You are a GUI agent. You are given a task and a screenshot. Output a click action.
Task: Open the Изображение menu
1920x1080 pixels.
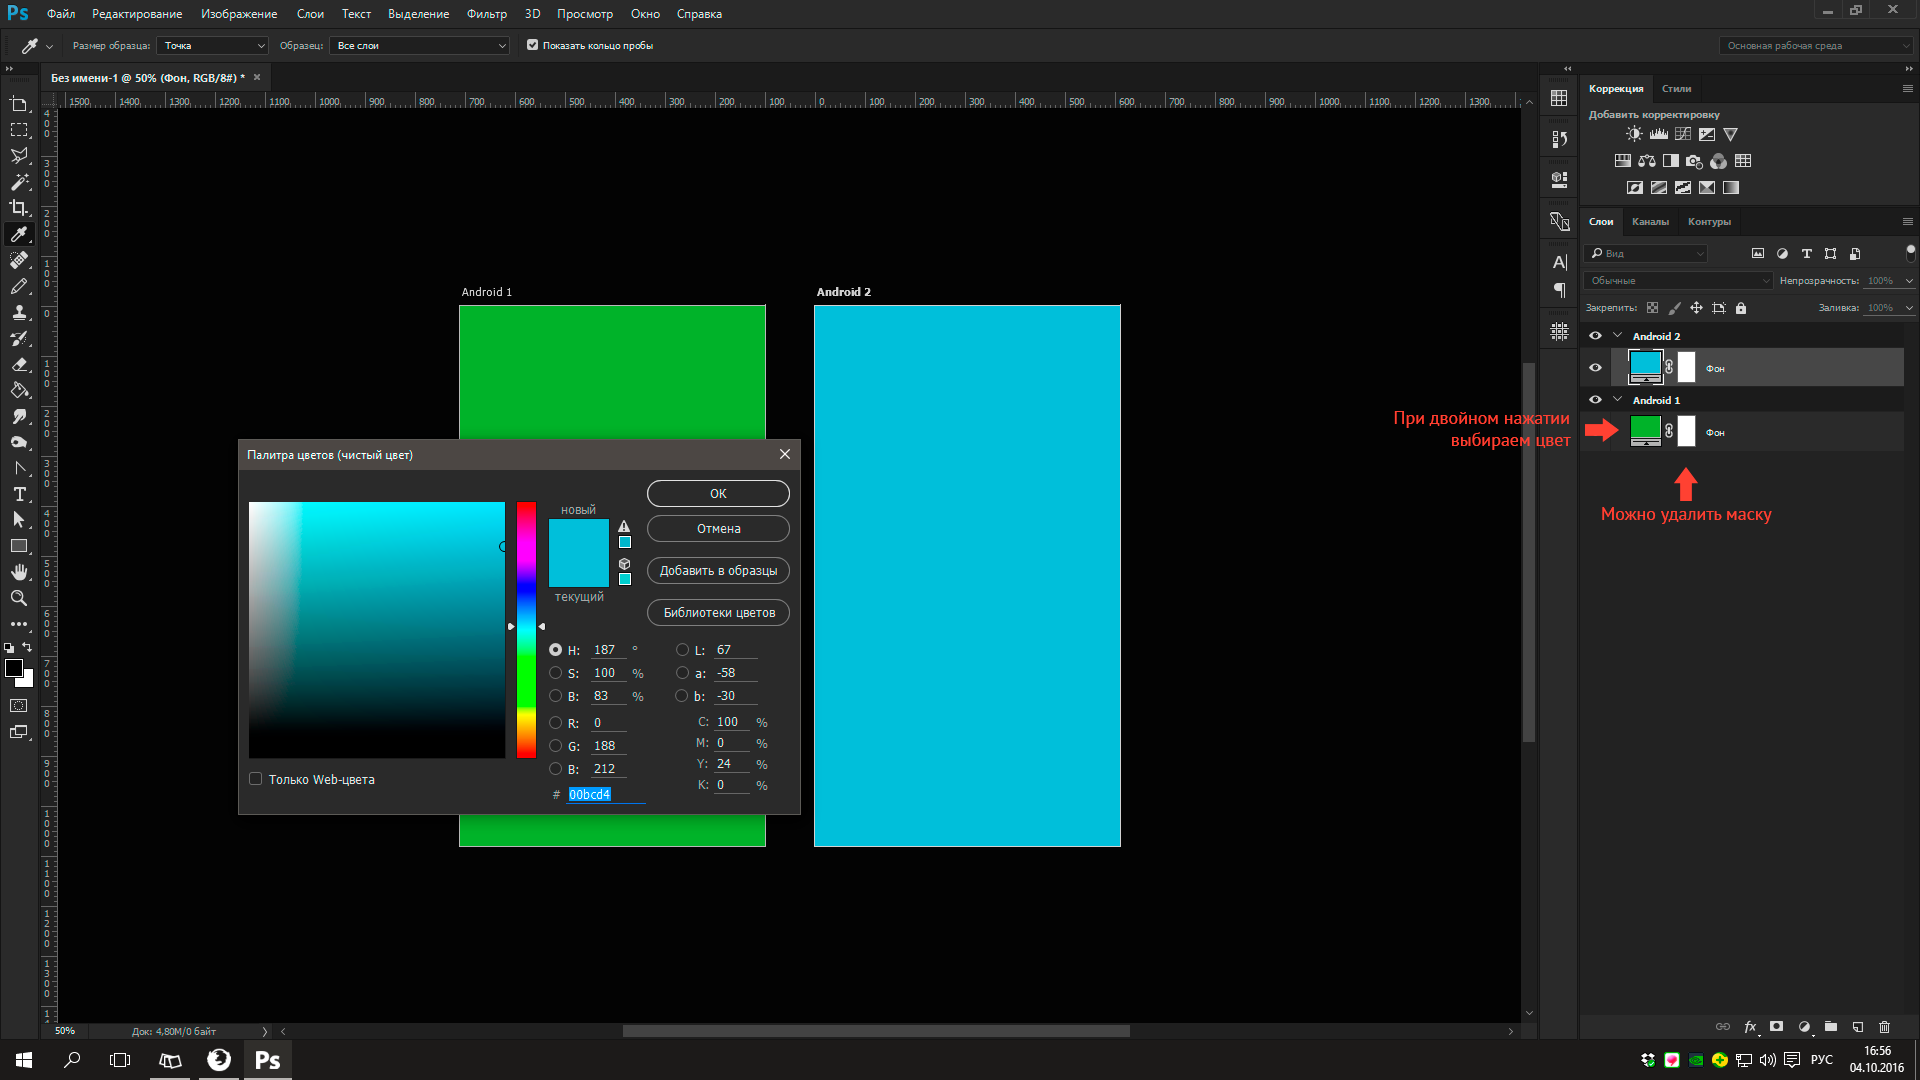239,14
